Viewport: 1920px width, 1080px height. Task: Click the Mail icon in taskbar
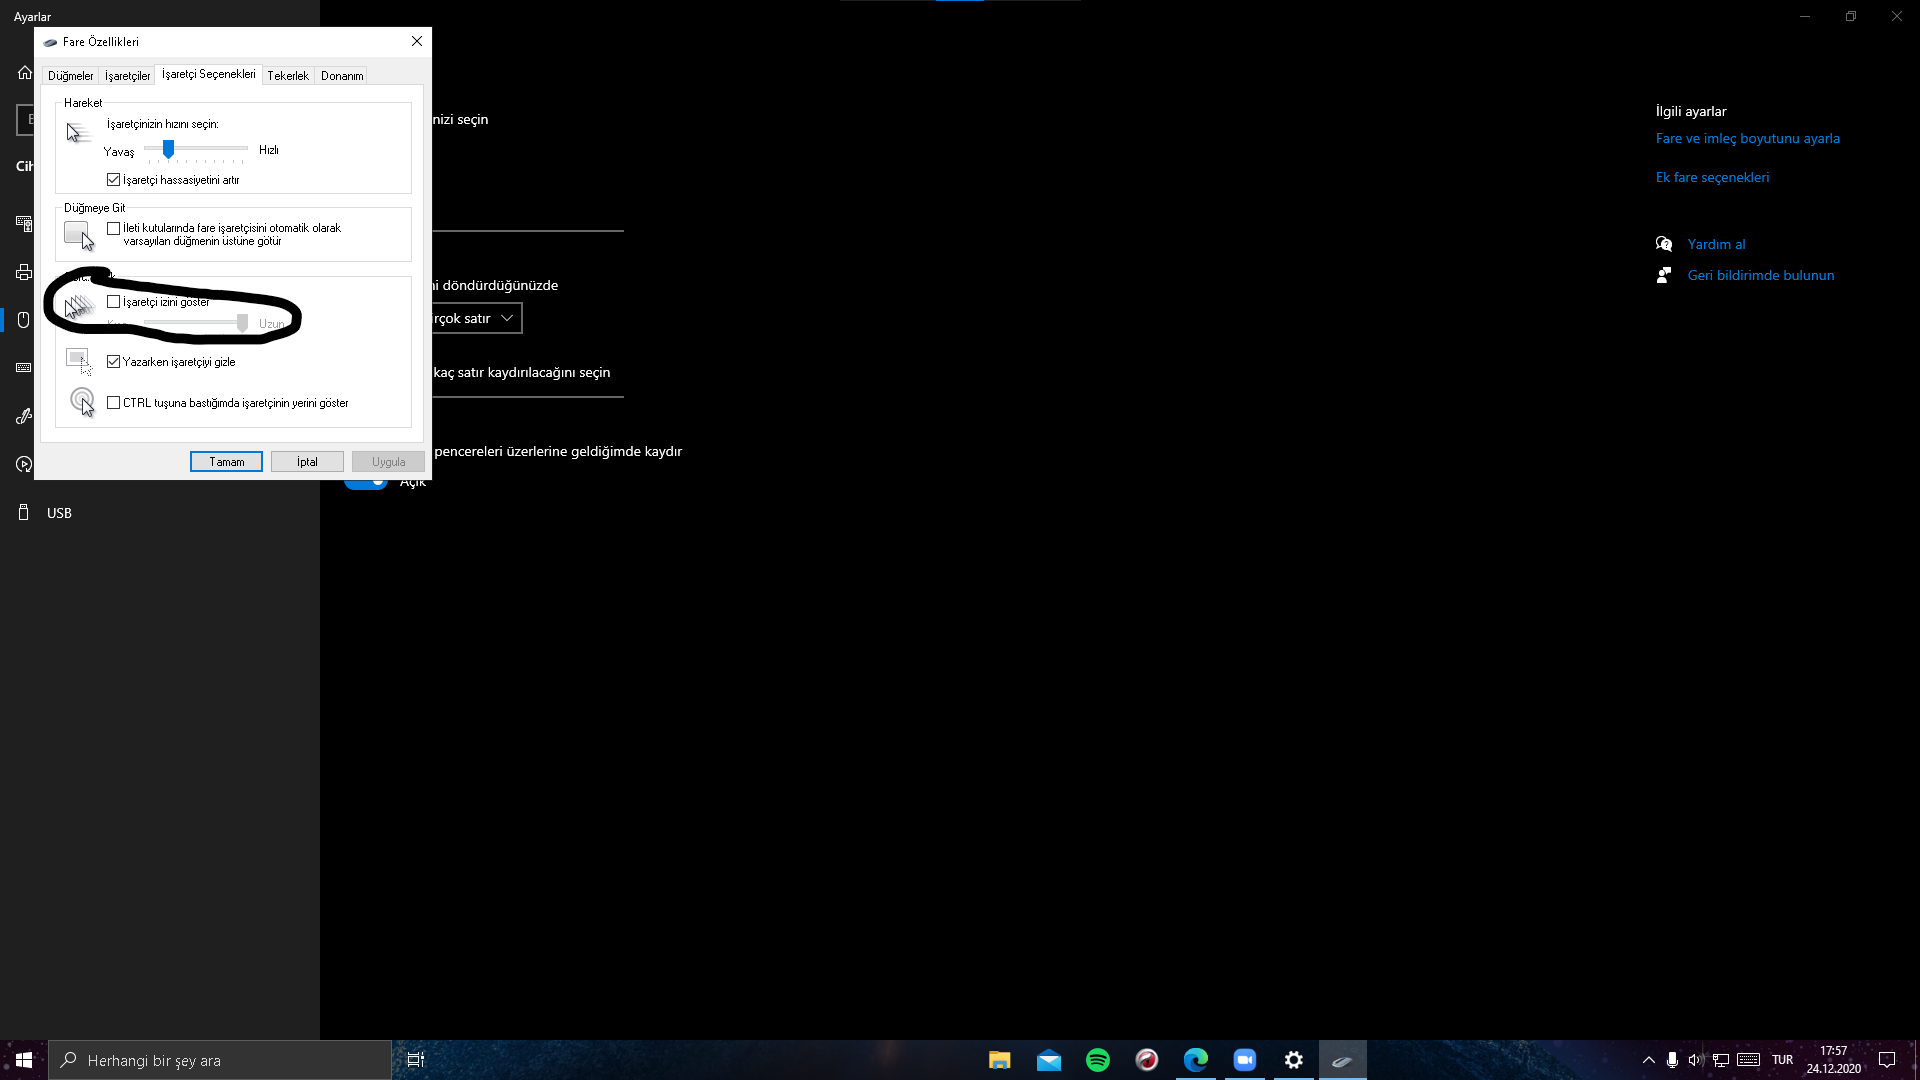tap(1048, 1060)
